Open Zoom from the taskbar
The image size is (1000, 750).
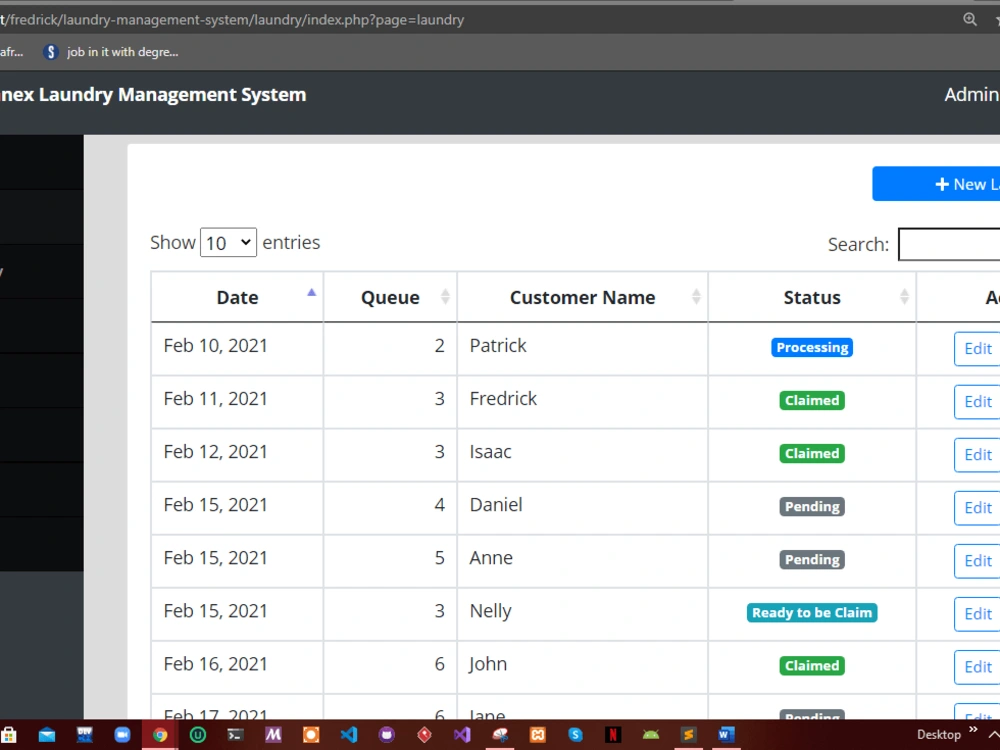[x=122, y=735]
